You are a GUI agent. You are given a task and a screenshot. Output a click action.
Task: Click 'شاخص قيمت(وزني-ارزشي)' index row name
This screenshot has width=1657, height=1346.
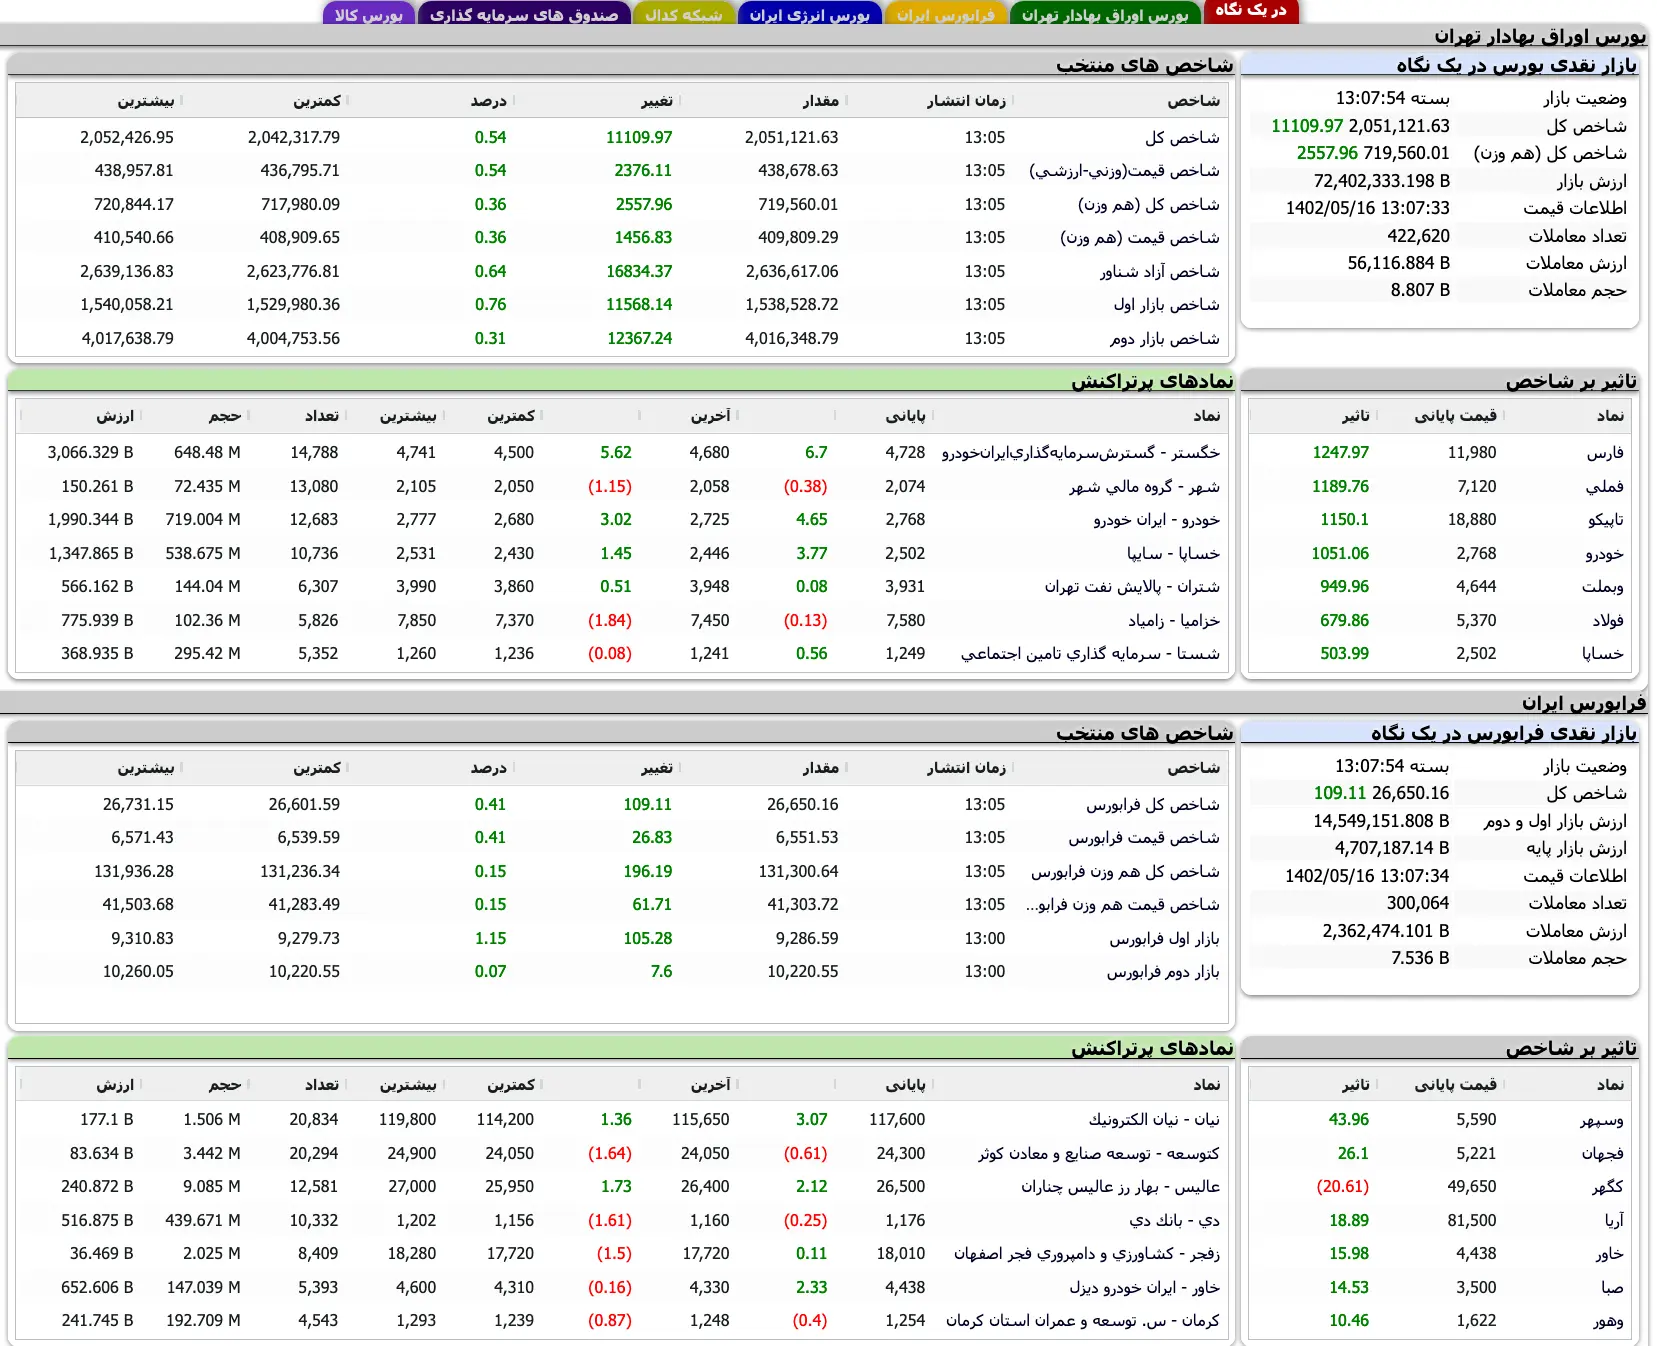click(x=1124, y=171)
